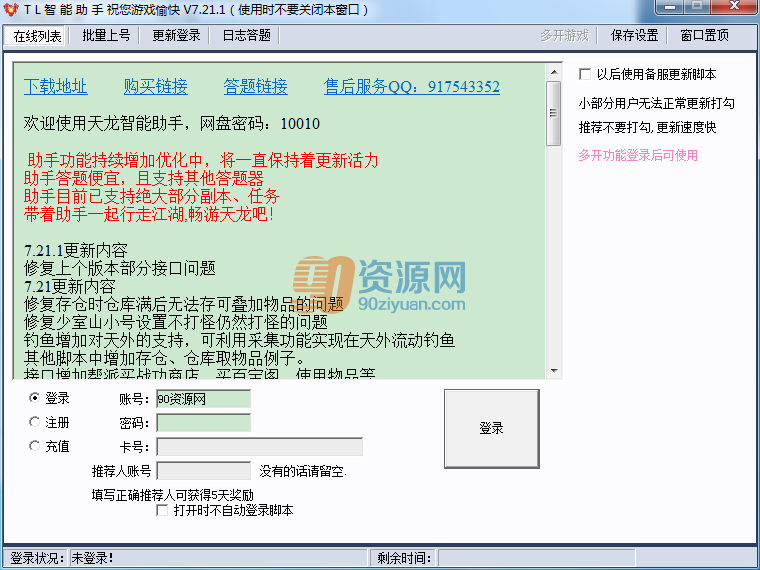This screenshot has height=570, width=760.
Task: Click the 推荐人账号 input field
Action: tap(203, 471)
